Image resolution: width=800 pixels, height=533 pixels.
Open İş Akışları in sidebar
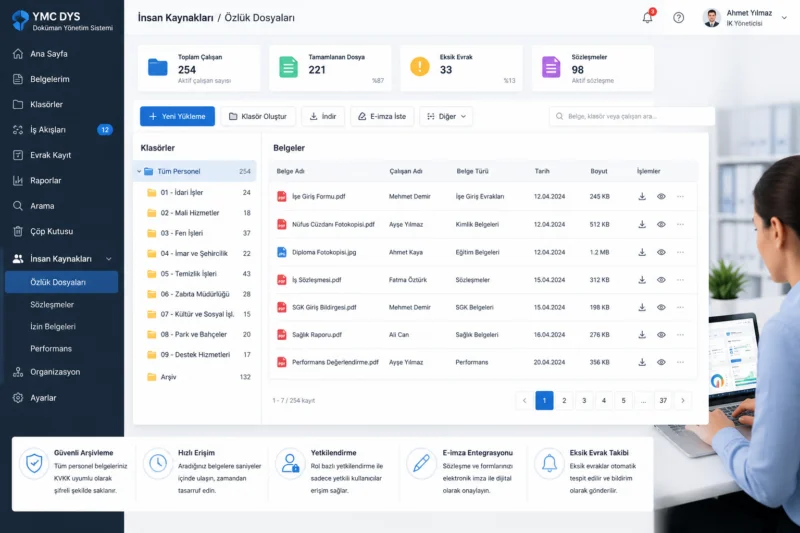[x=62, y=130]
